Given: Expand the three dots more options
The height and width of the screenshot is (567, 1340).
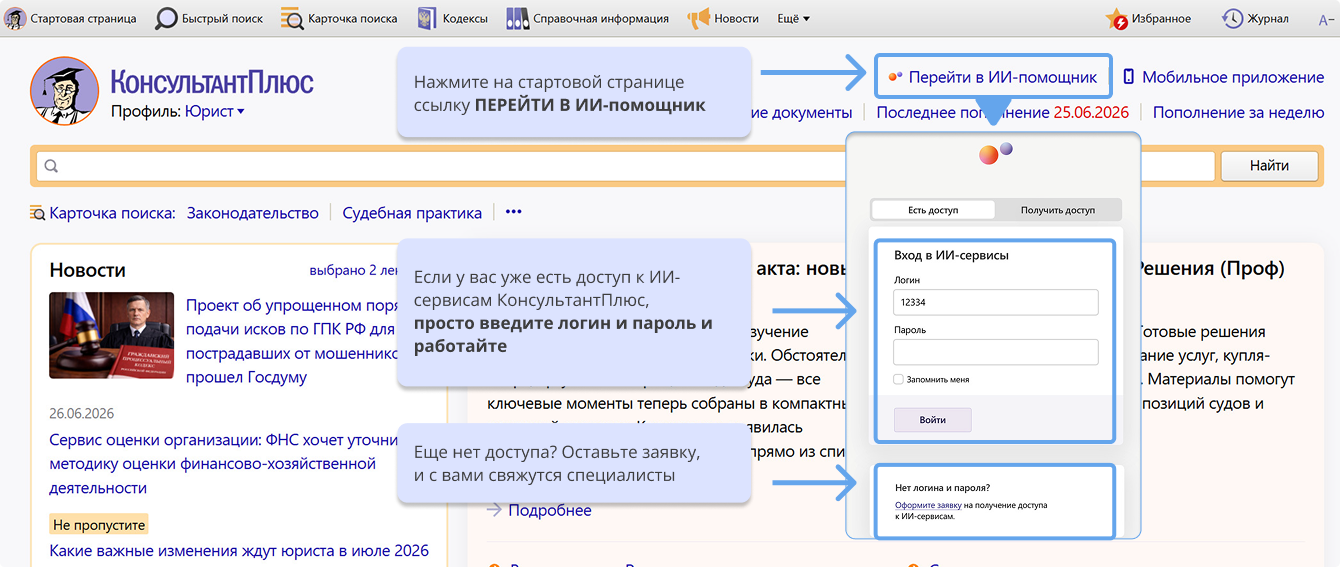Looking at the screenshot, I should 514,212.
